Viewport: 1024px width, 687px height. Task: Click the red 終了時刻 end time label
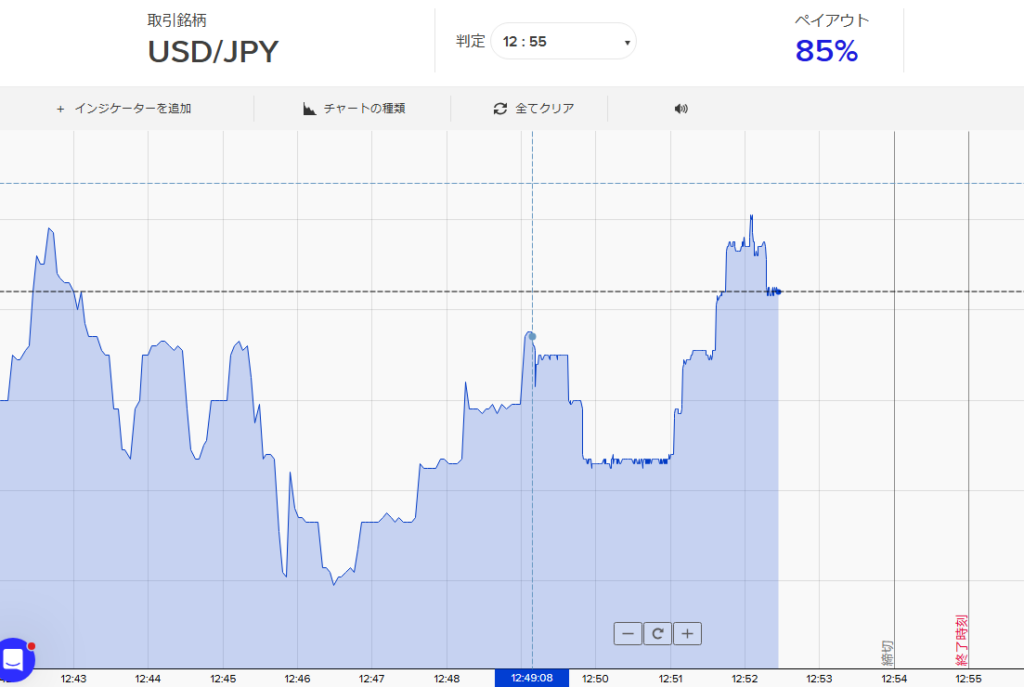tap(962, 640)
